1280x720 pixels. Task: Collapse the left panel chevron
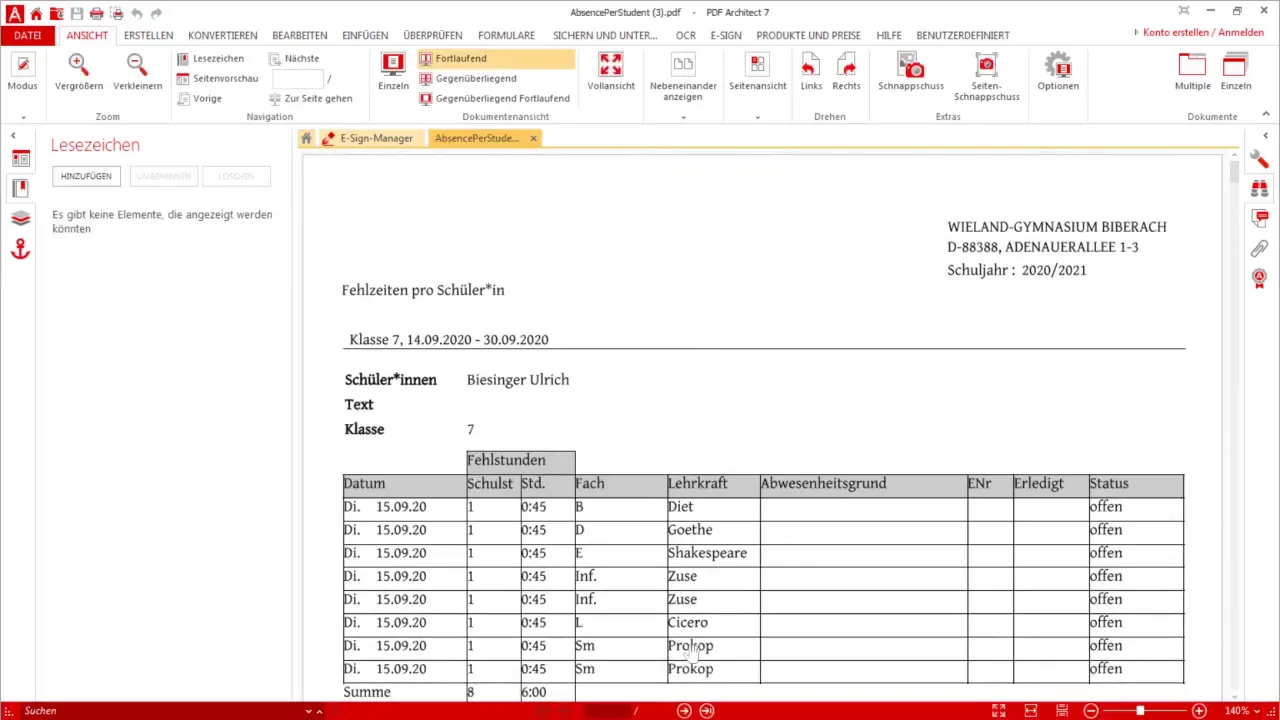(x=13, y=135)
